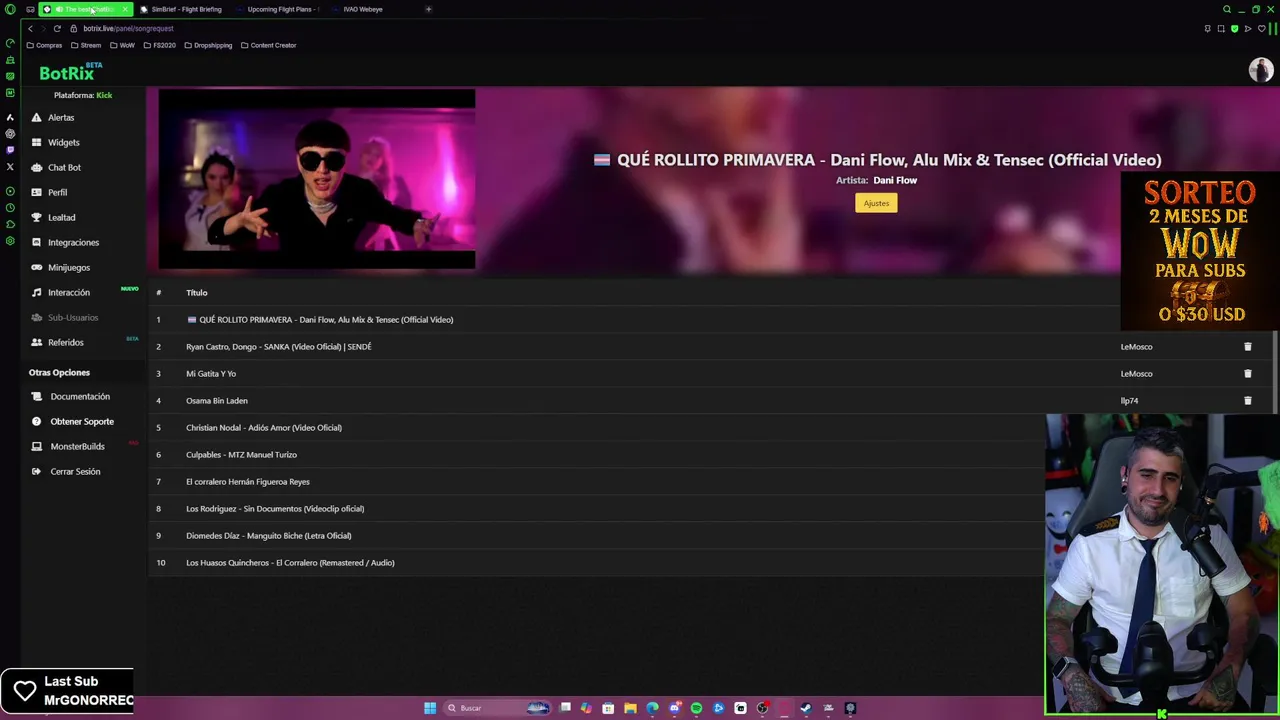Click the taskbar Buscar search box
Viewport: 1280px width, 720px height.
(497, 708)
